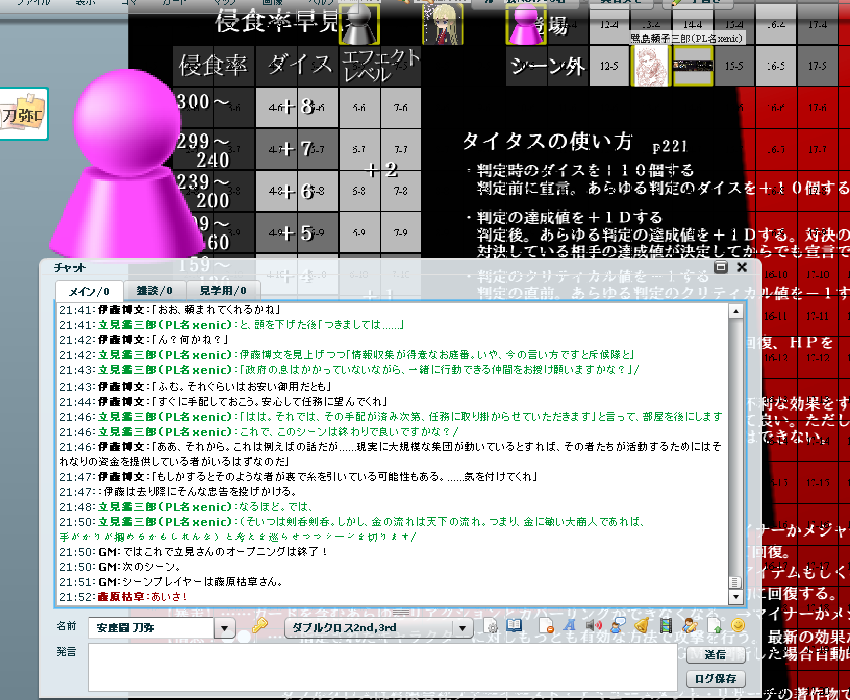The image size is (850, 700).
Task: Click the bell alarm icon
Action: coord(641,626)
